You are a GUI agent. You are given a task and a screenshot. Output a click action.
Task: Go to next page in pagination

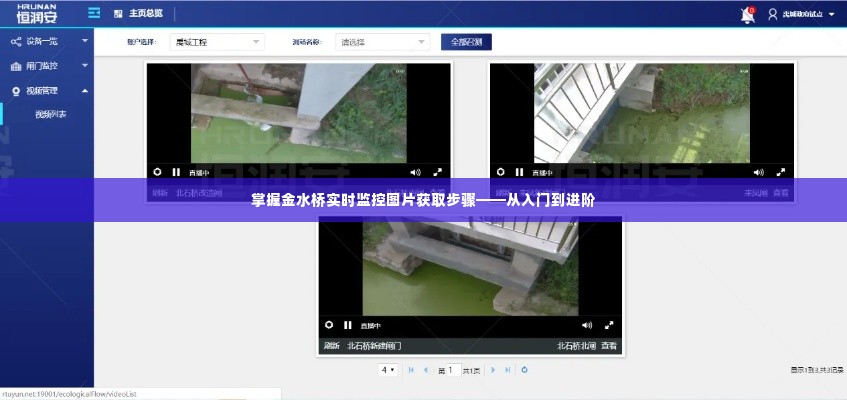[492, 370]
